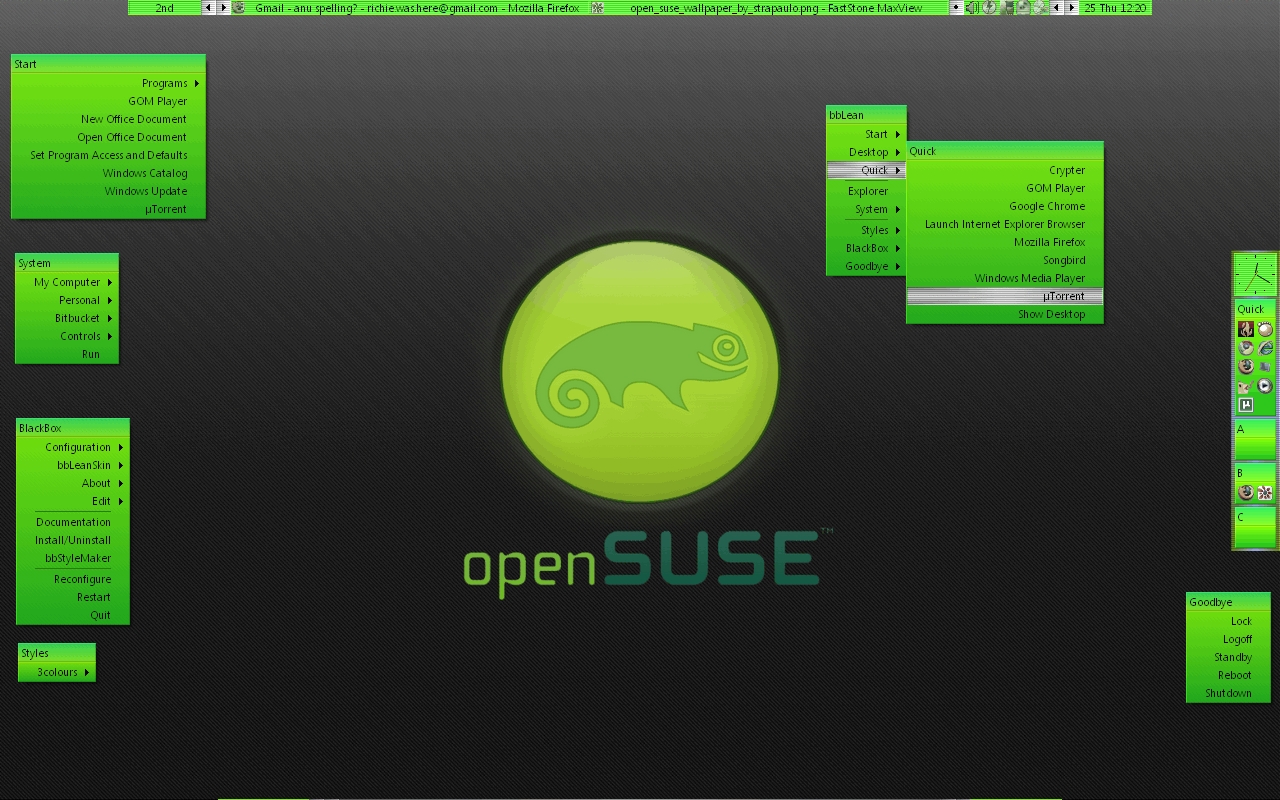Launch µTorrent icon in Quick bar
Viewport: 1280px width, 800px height.
1246,405
